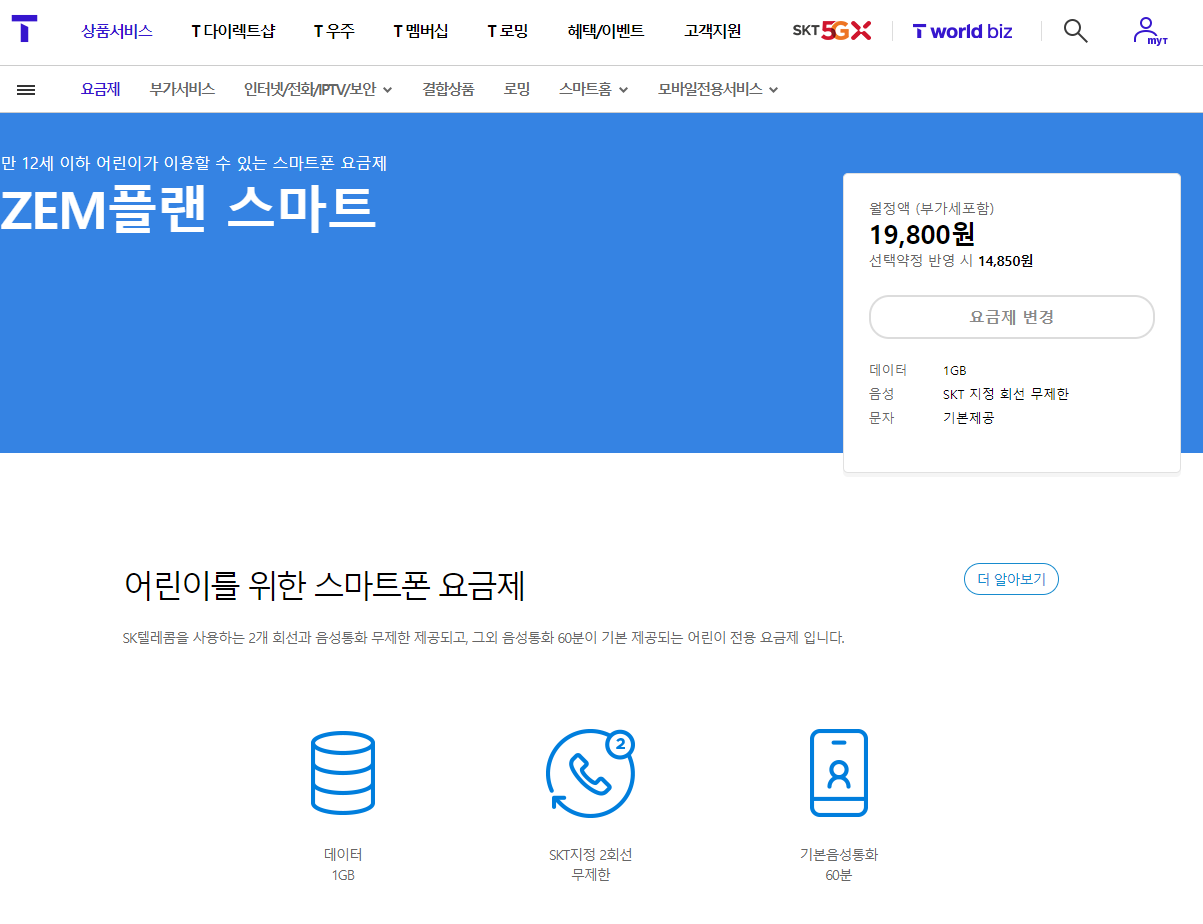
Task: Expand the 모바일전용서비스 dropdown
Action: pyautogui.click(x=718, y=89)
